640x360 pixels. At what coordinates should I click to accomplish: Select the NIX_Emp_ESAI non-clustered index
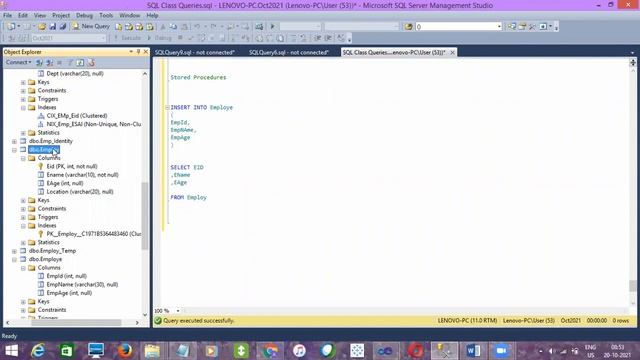(94, 124)
